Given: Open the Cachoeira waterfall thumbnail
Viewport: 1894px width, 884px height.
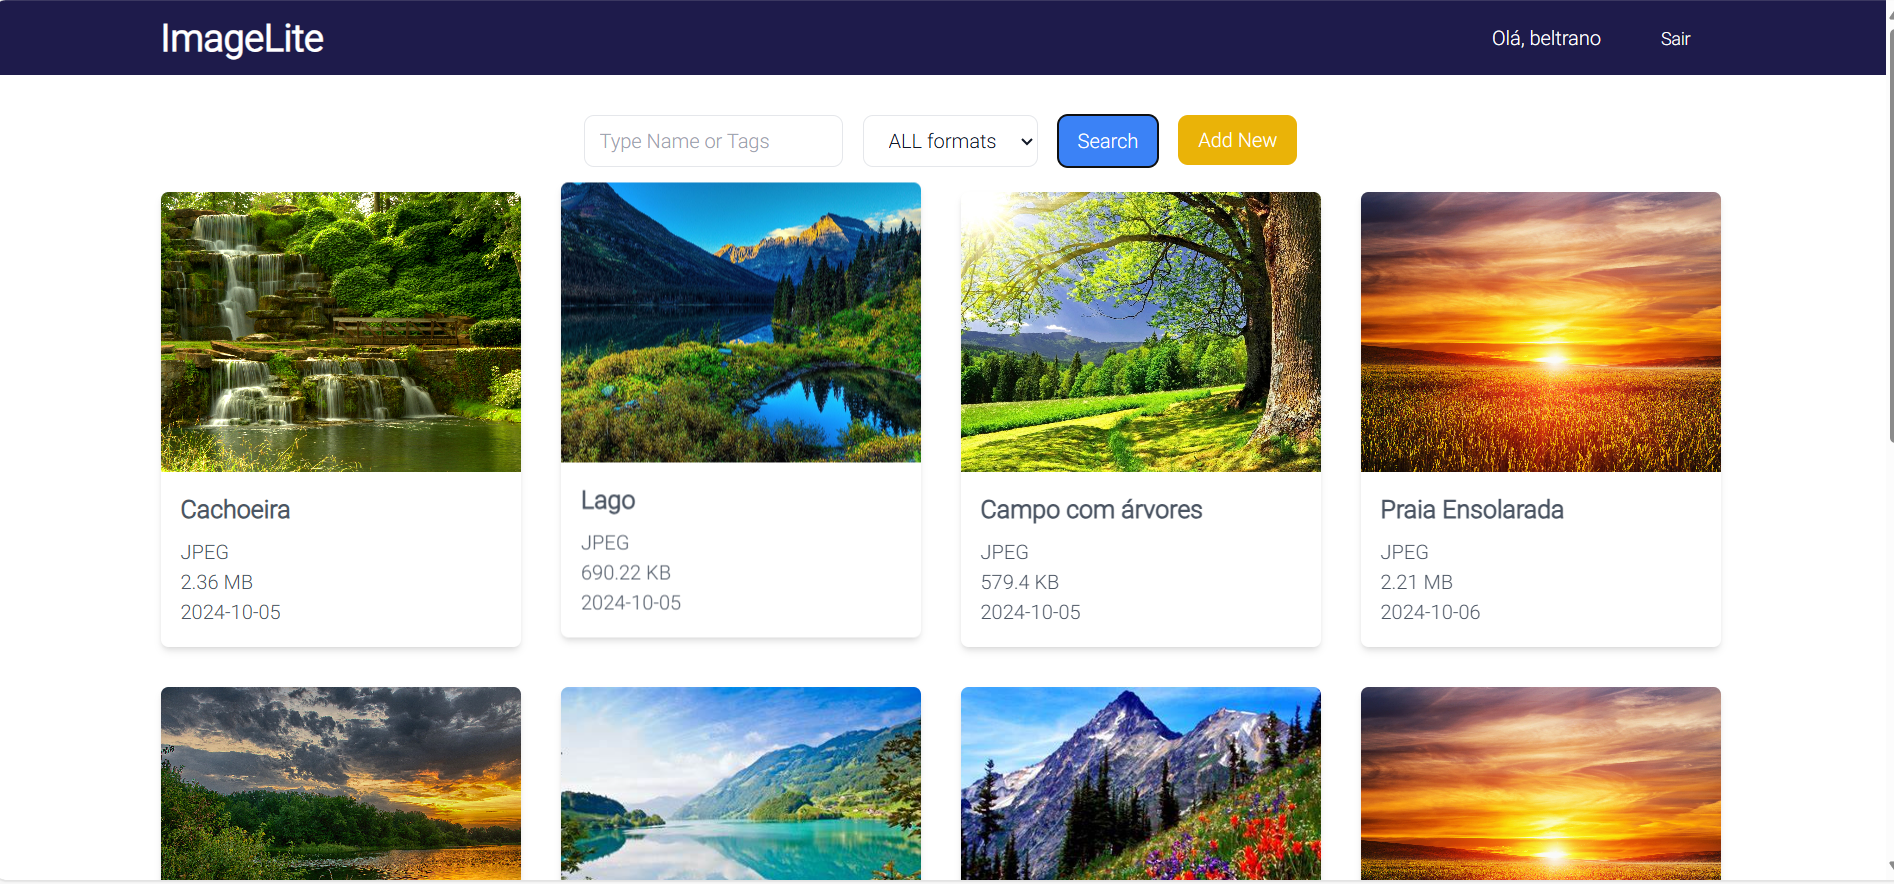Looking at the screenshot, I should [x=341, y=332].
